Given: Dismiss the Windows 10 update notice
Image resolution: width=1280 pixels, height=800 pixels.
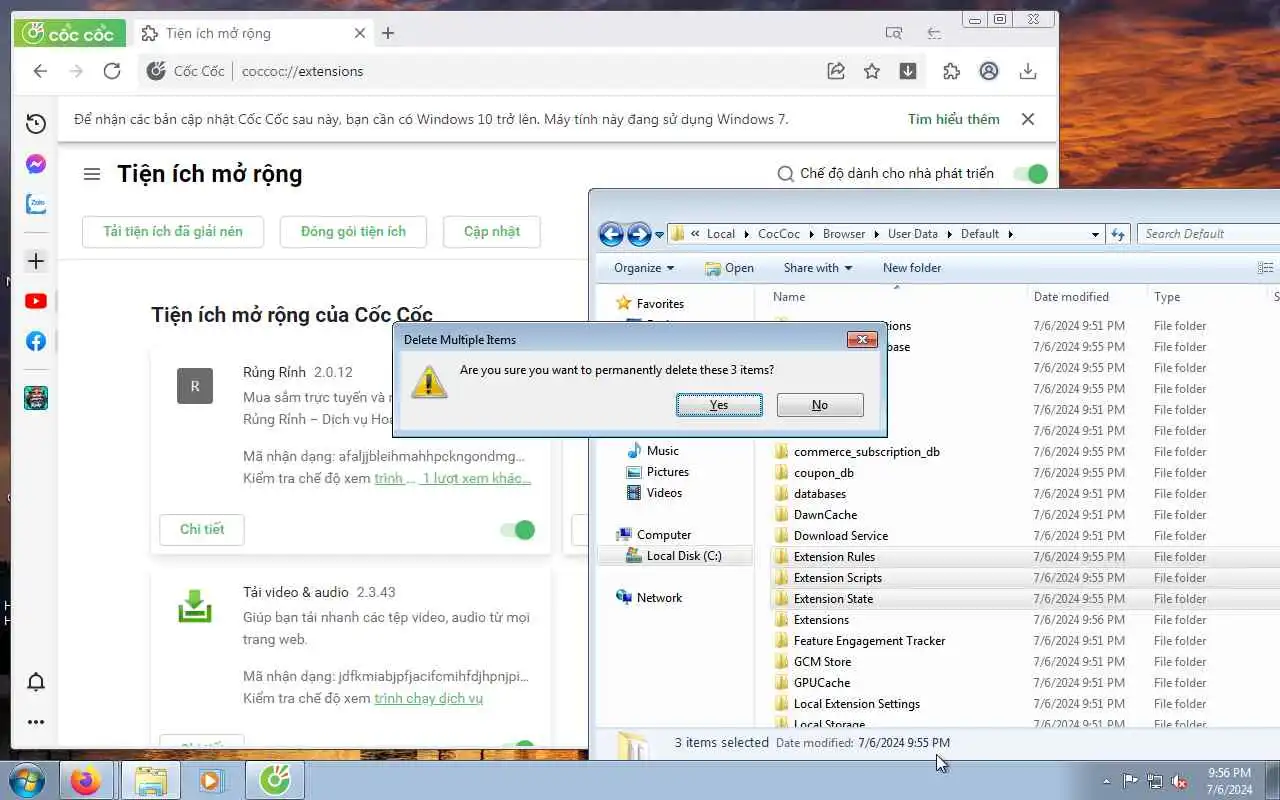Looking at the screenshot, I should tap(1028, 119).
